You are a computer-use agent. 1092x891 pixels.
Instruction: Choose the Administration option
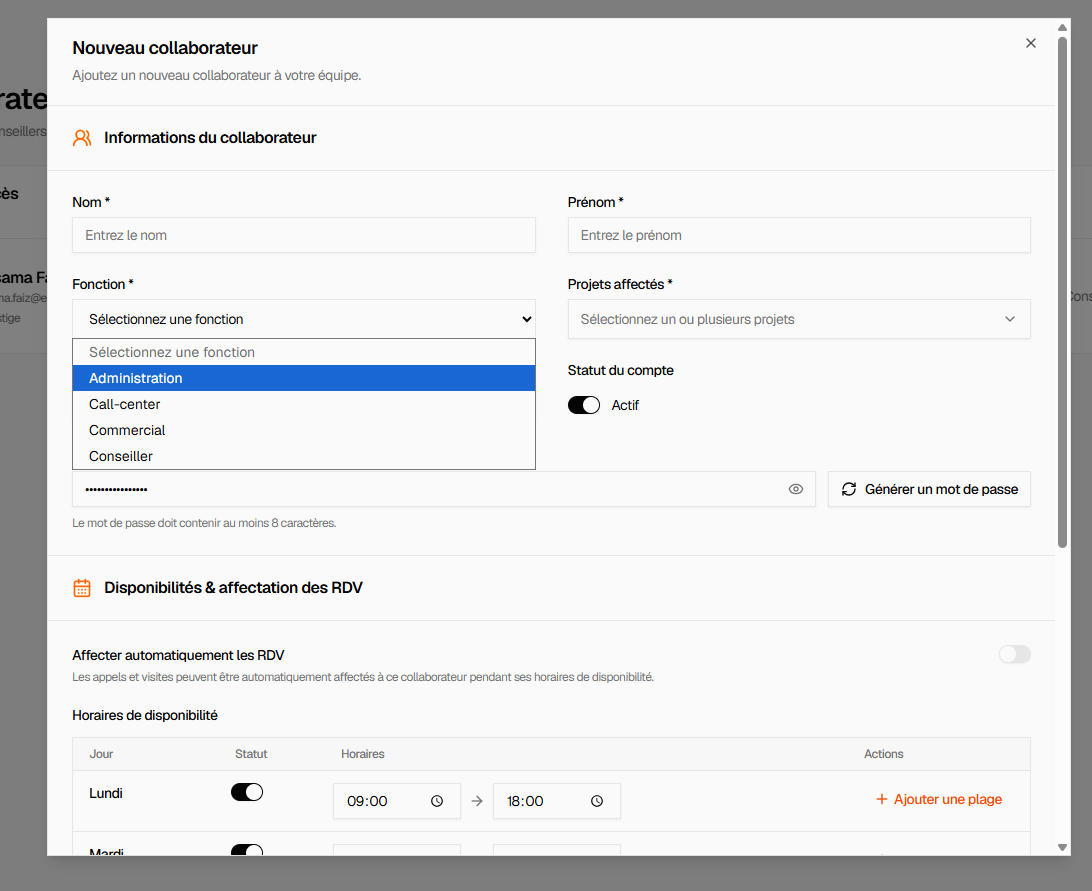point(304,378)
